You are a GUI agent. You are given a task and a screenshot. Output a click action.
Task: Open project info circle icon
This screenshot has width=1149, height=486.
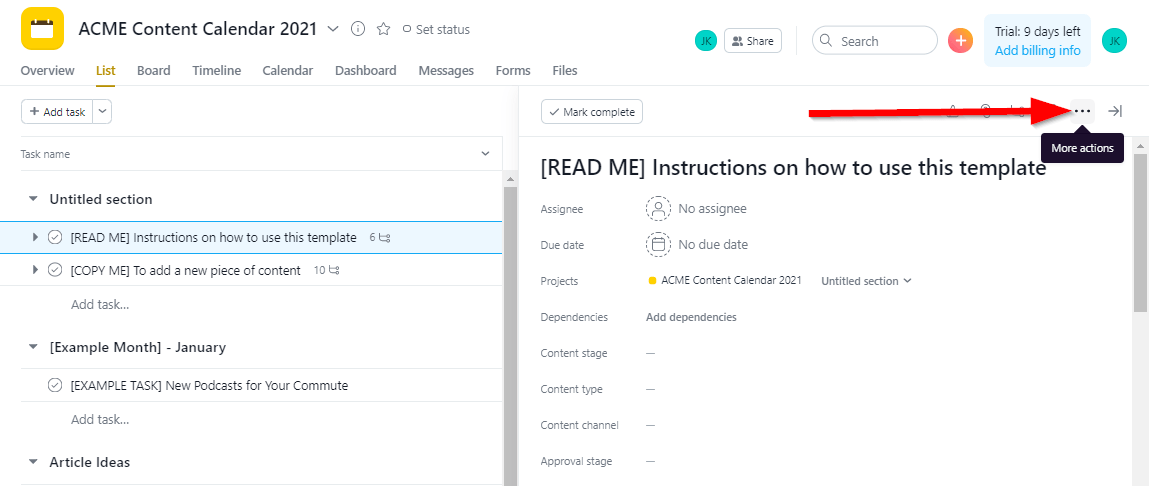point(358,29)
